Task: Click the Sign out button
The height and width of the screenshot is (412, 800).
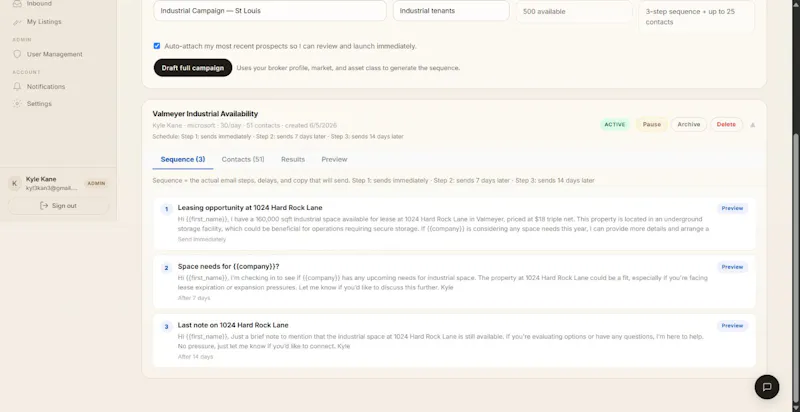Action: point(58,205)
